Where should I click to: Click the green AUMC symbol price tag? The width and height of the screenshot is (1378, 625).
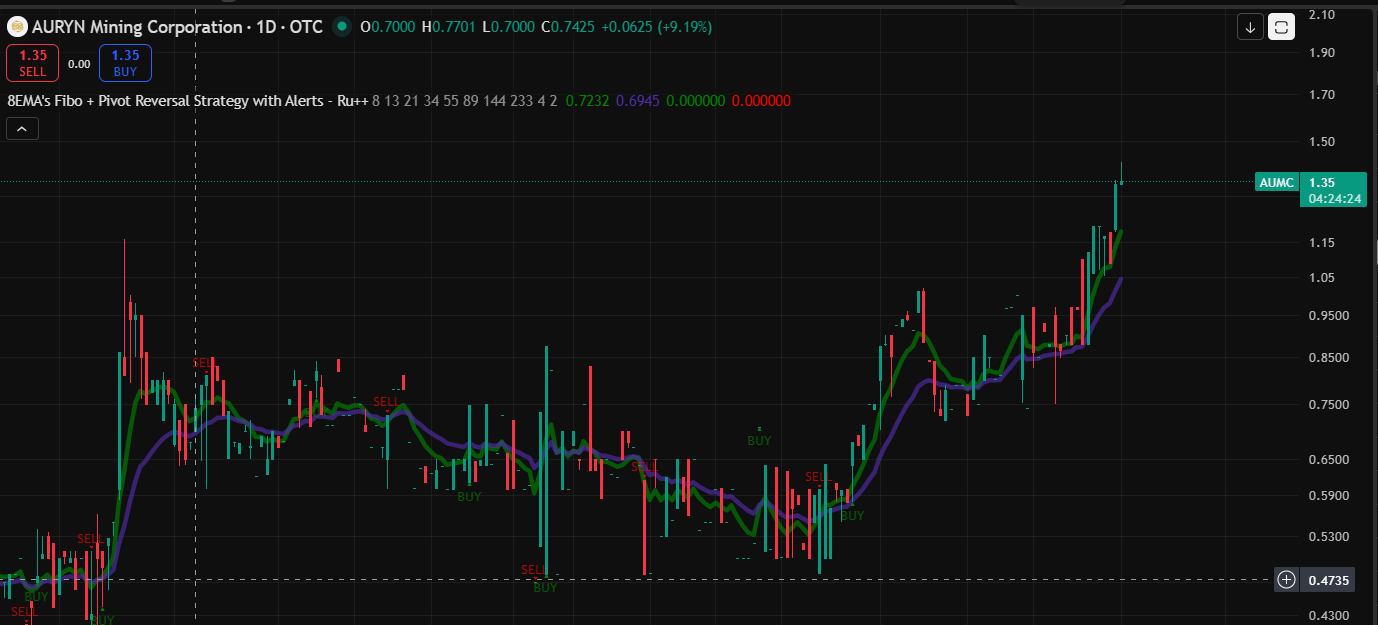[x=1276, y=183]
